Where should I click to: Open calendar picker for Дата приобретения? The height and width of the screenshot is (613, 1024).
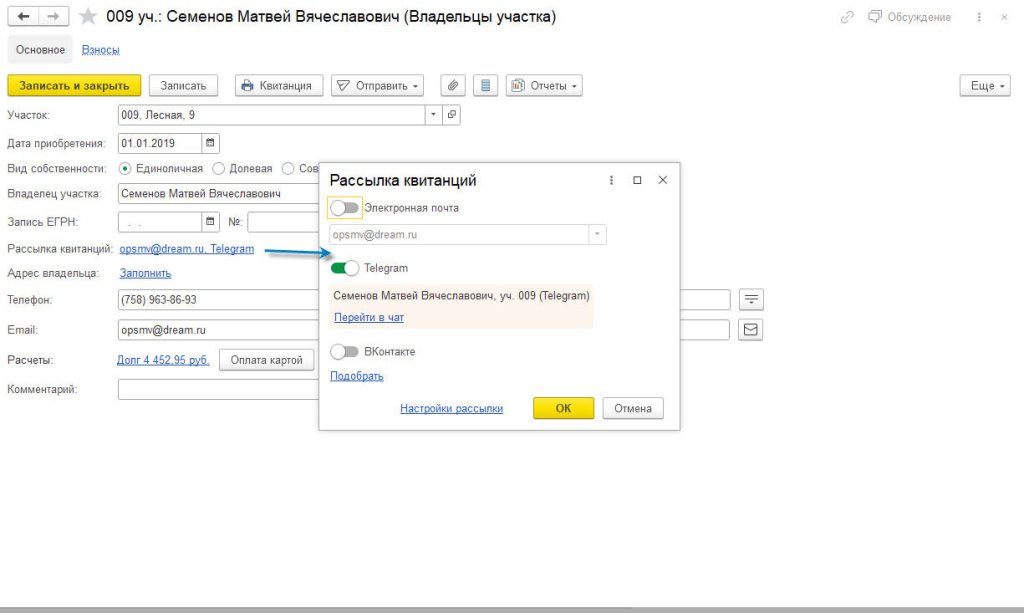(210, 142)
